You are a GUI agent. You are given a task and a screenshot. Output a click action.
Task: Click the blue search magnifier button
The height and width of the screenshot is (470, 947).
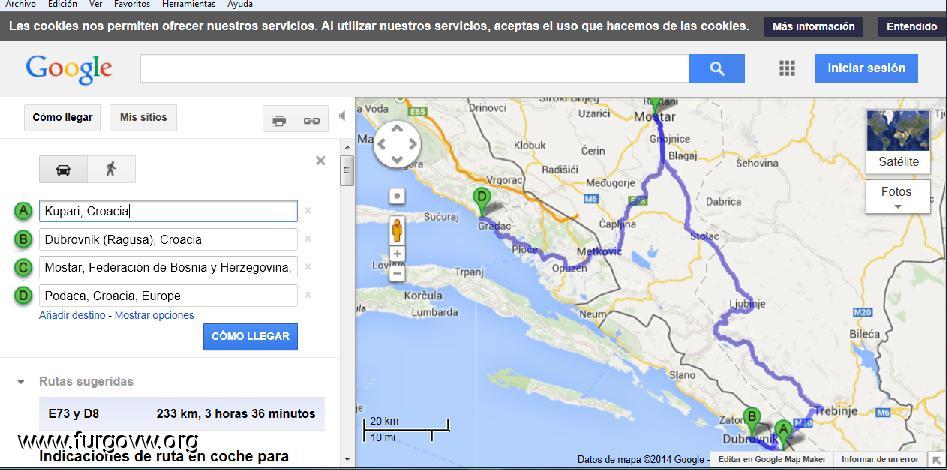coord(716,68)
